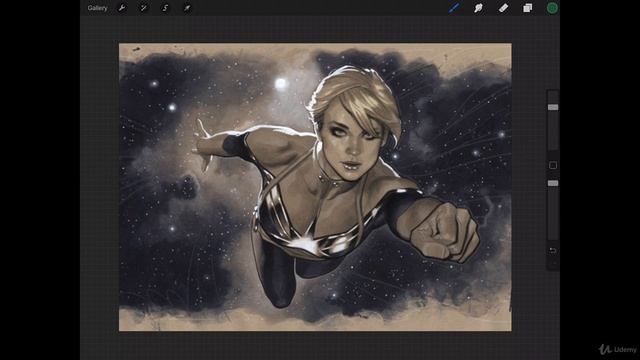Tap the artwork canvas
The image size is (640, 360).
tap(315, 187)
